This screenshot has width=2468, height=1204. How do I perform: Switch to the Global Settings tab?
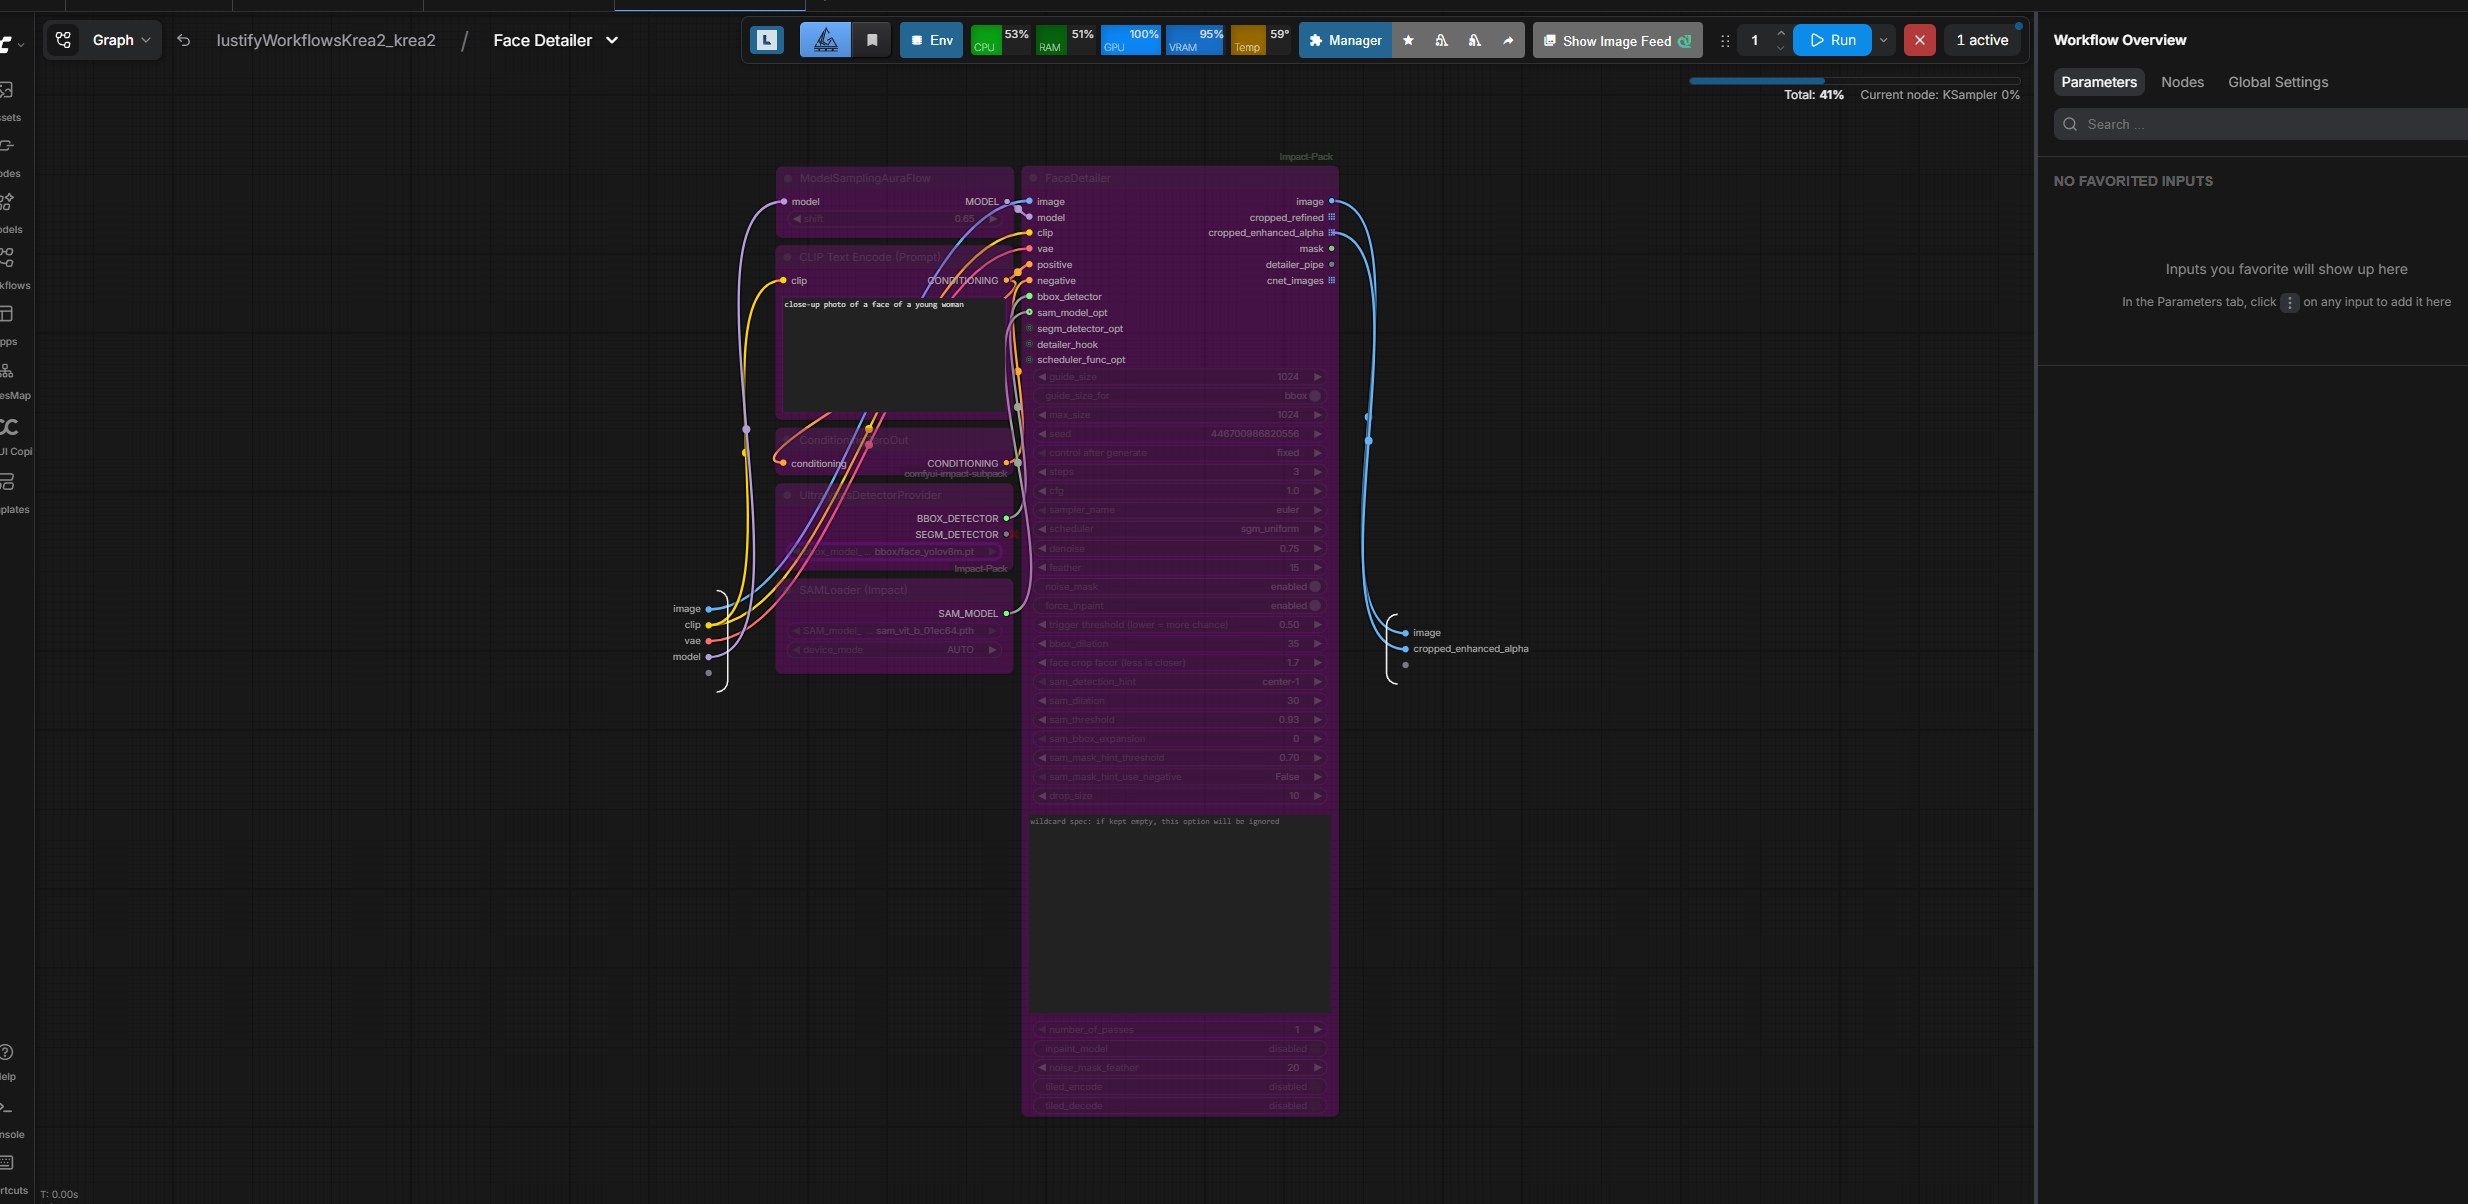[x=2278, y=82]
